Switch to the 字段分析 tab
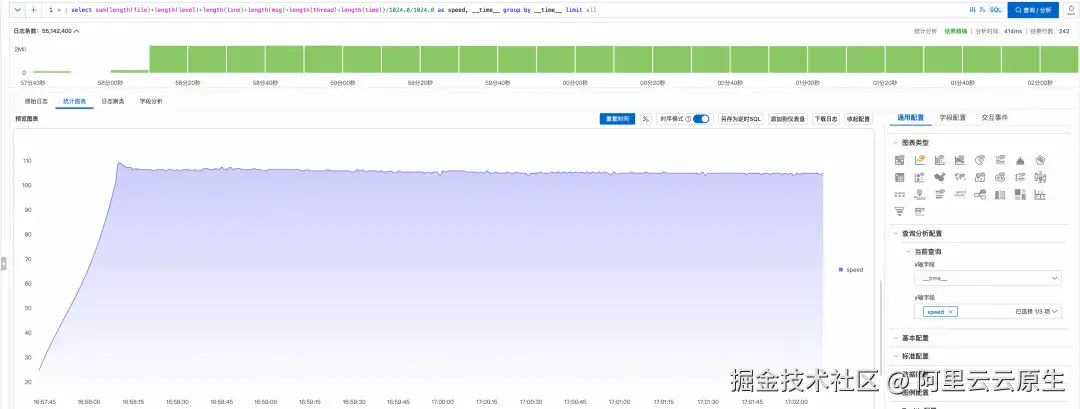This screenshot has height=409, width=1080. (151, 101)
